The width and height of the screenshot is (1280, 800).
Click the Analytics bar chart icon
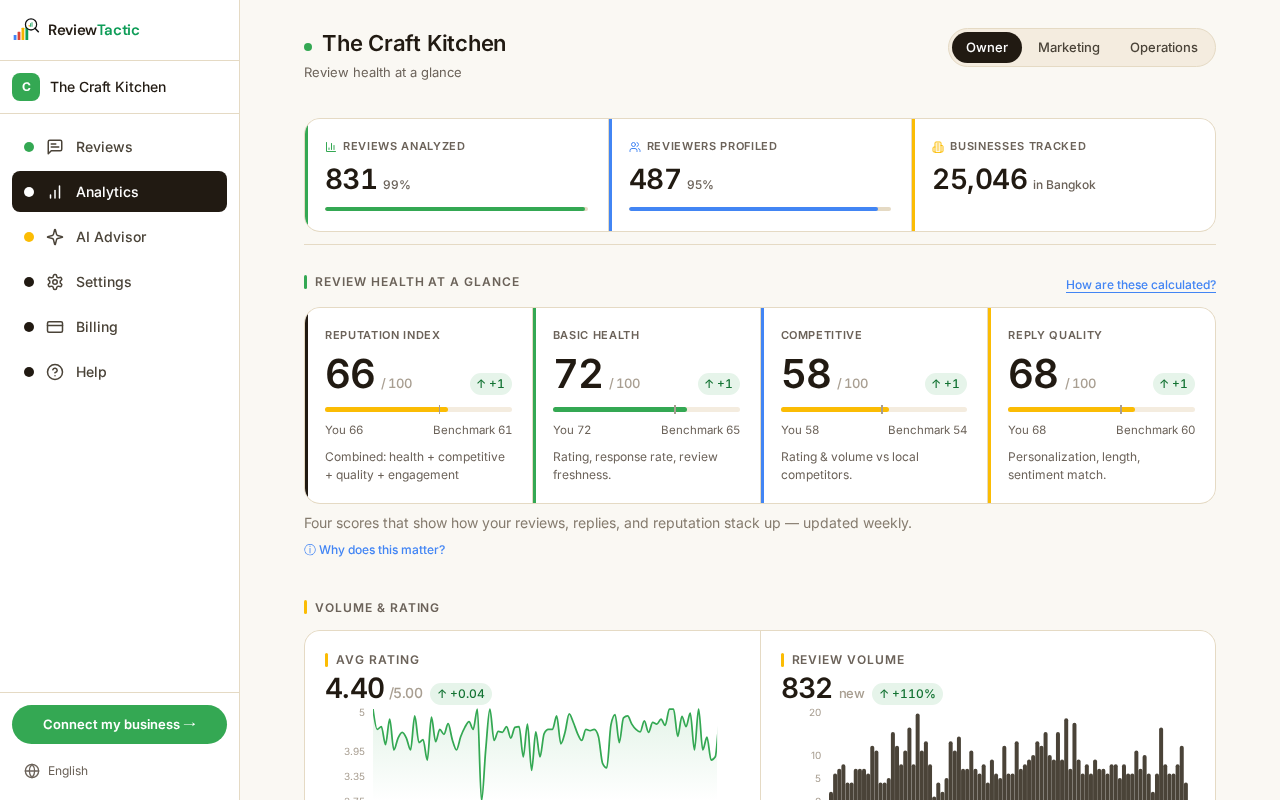coord(55,192)
